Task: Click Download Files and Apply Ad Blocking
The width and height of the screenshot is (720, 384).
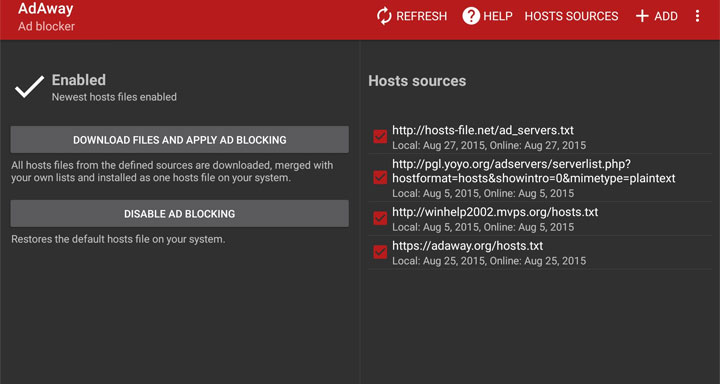Action: pos(180,140)
